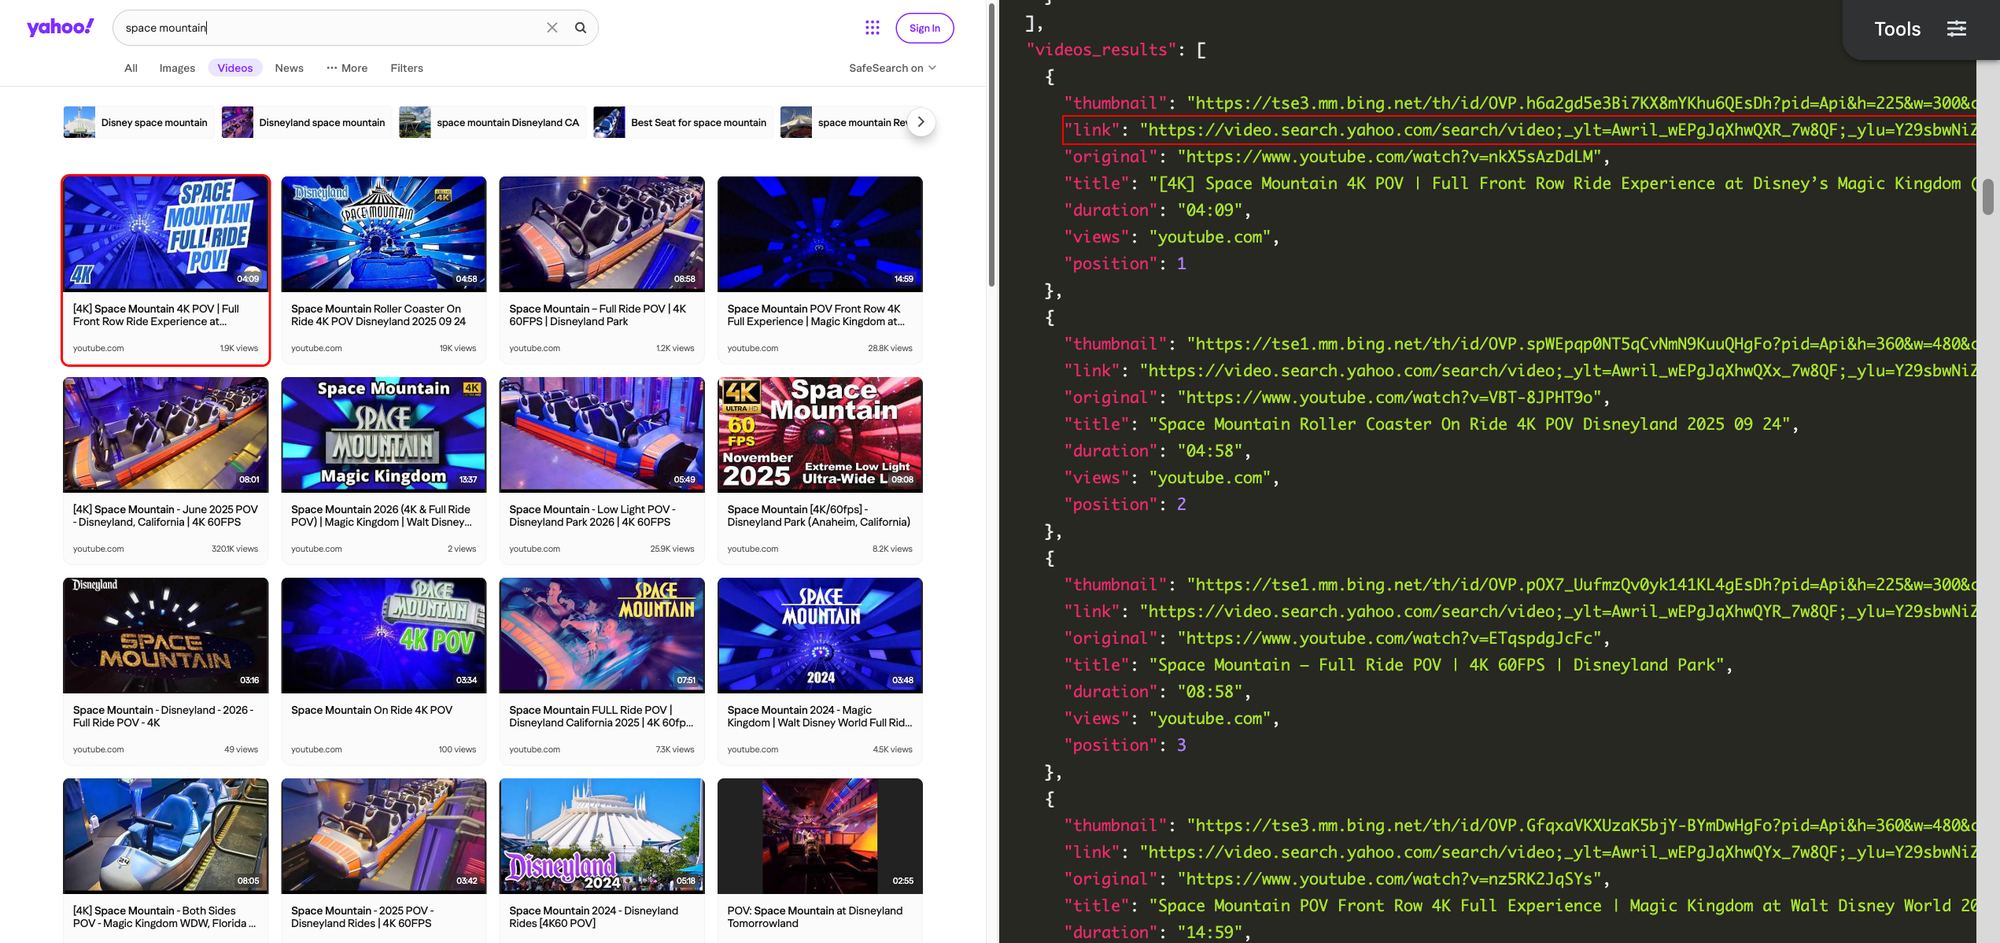This screenshot has height=943, width=2000.
Task: Click title 'Space Mountain On Ride 4K POV'
Action: click(x=372, y=710)
